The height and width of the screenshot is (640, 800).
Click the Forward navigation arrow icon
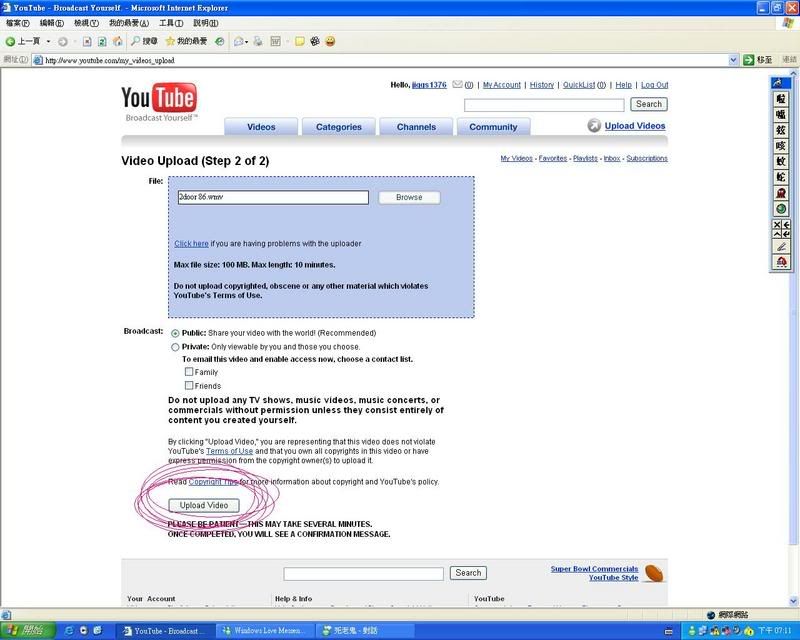(x=63, y=42)
